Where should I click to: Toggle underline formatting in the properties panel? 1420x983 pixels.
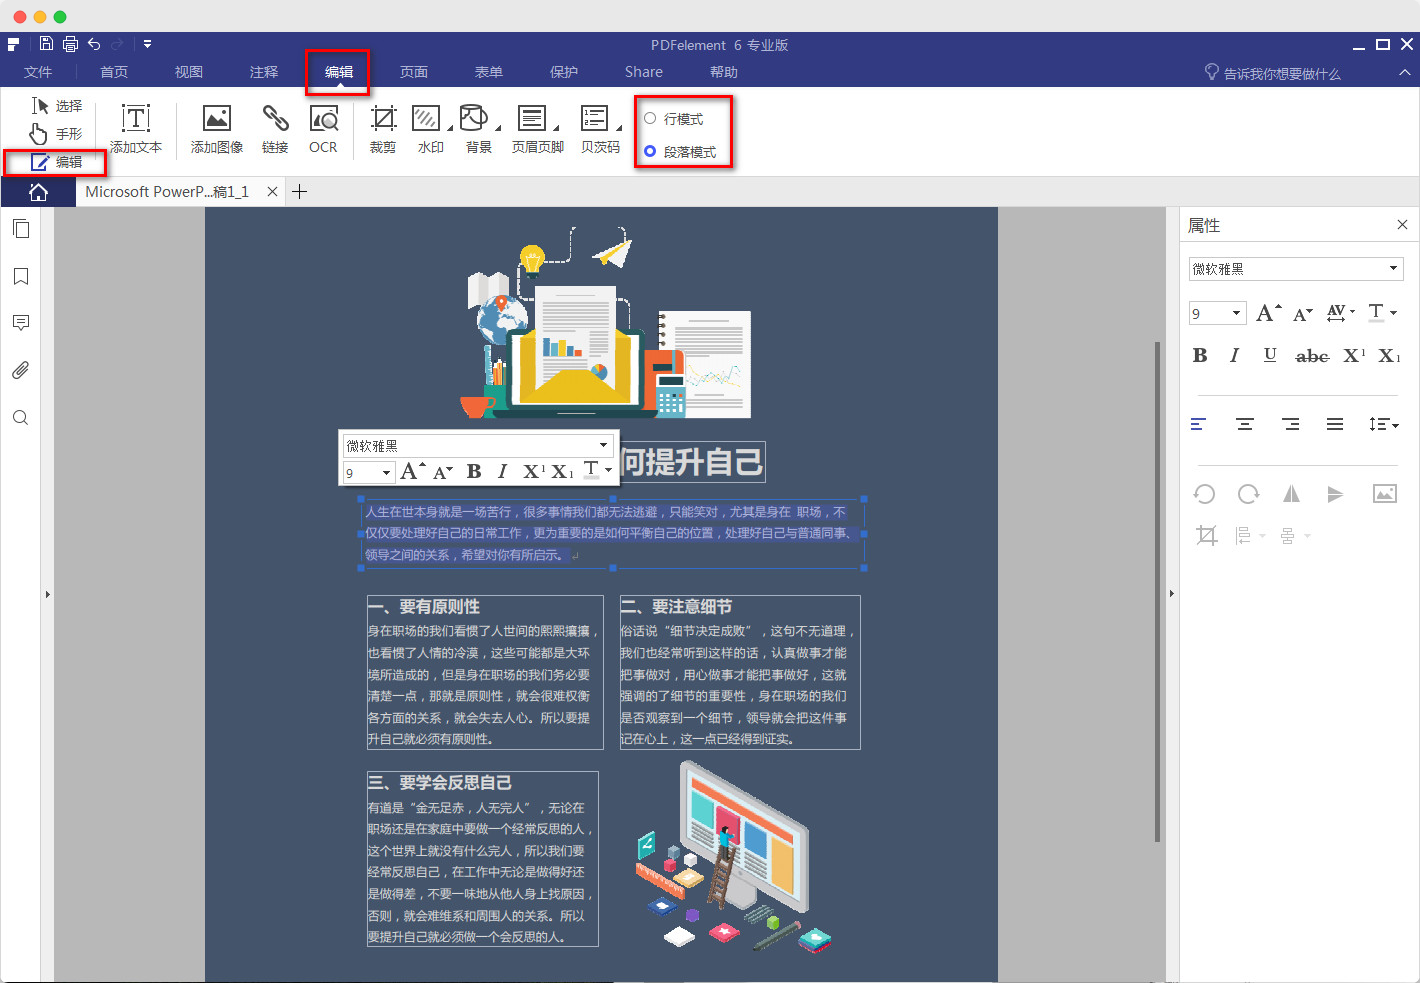coord(1269,355)
